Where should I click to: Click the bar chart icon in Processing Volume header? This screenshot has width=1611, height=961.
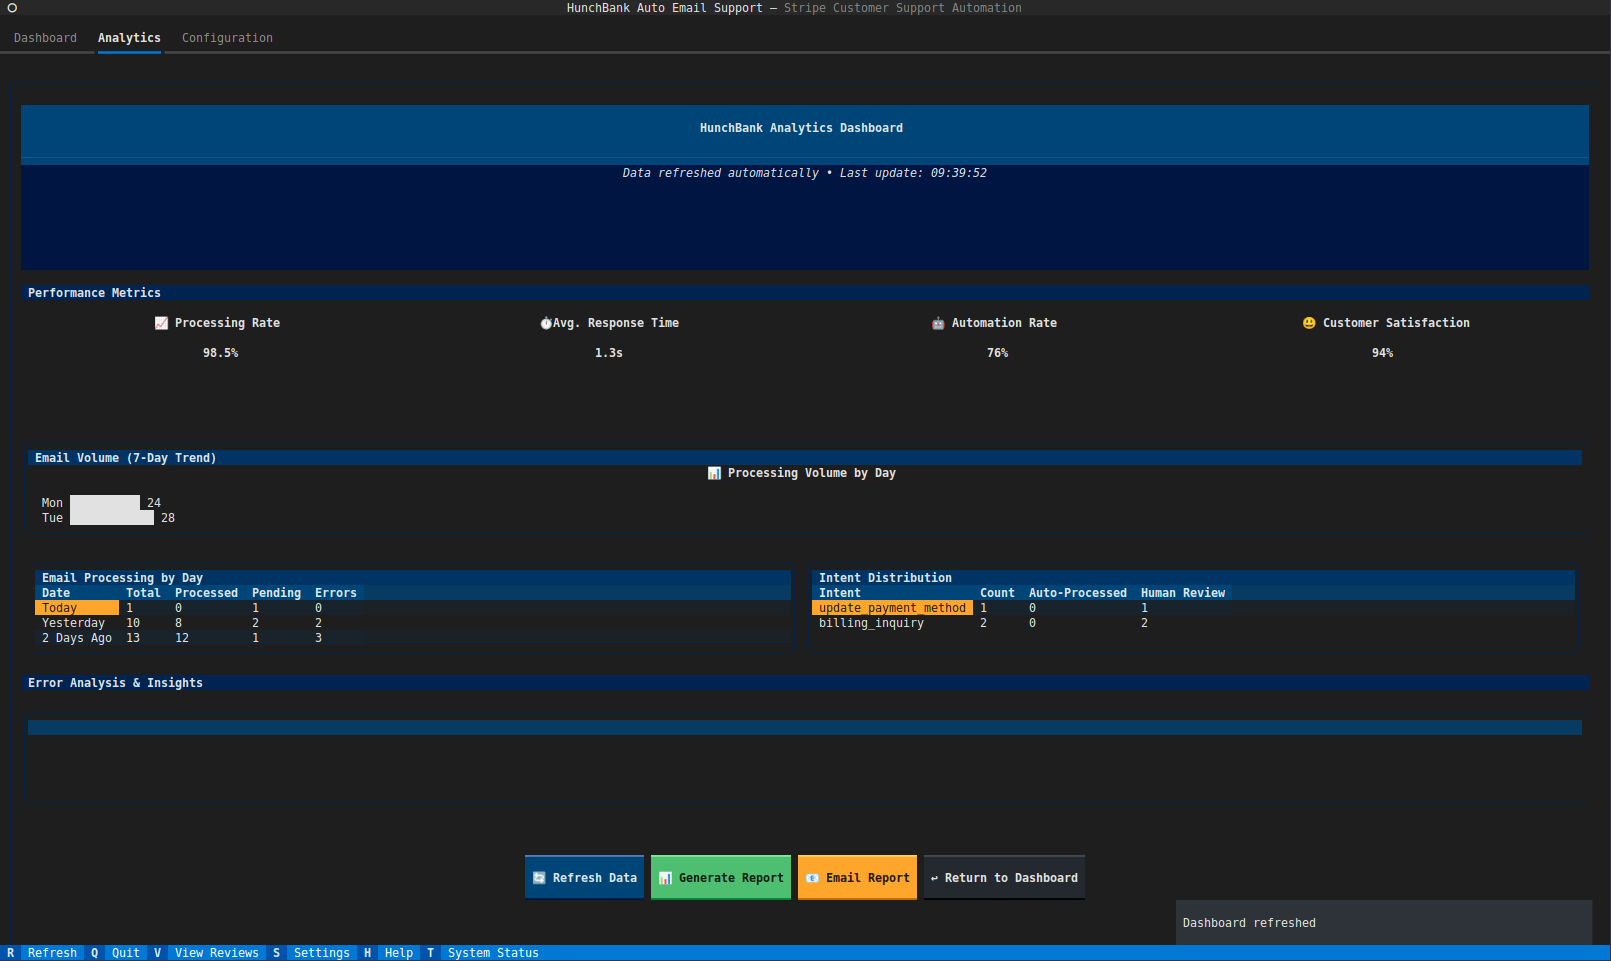pyautogui.click(x=714, y=472)
